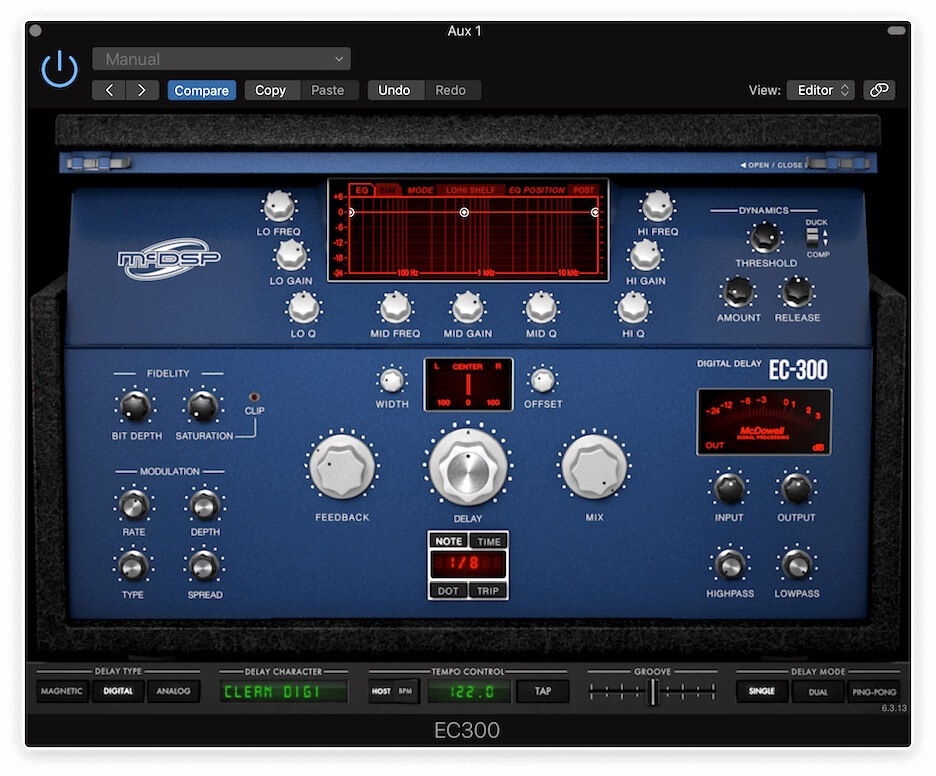The width and height of the screenshot is (936, 776).
Task: Select PING-PONG delay mode
Action: tap(874, 692)
